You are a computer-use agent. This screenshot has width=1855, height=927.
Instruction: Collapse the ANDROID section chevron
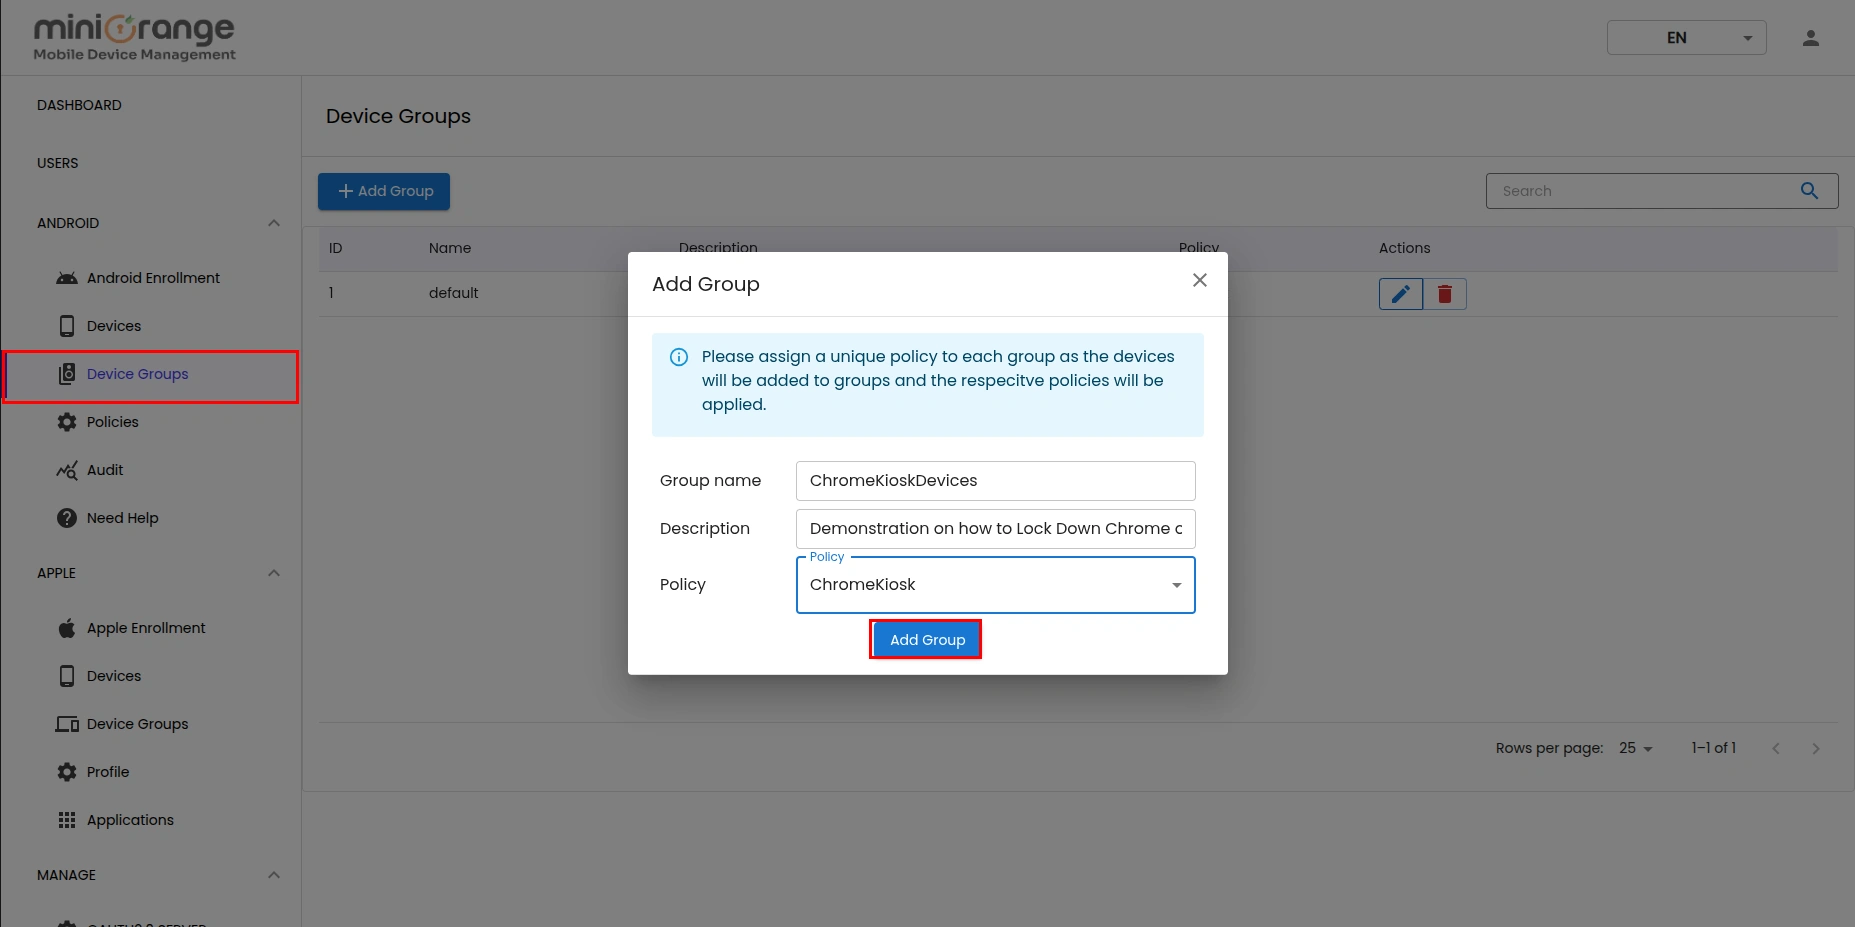pos(273,222)
